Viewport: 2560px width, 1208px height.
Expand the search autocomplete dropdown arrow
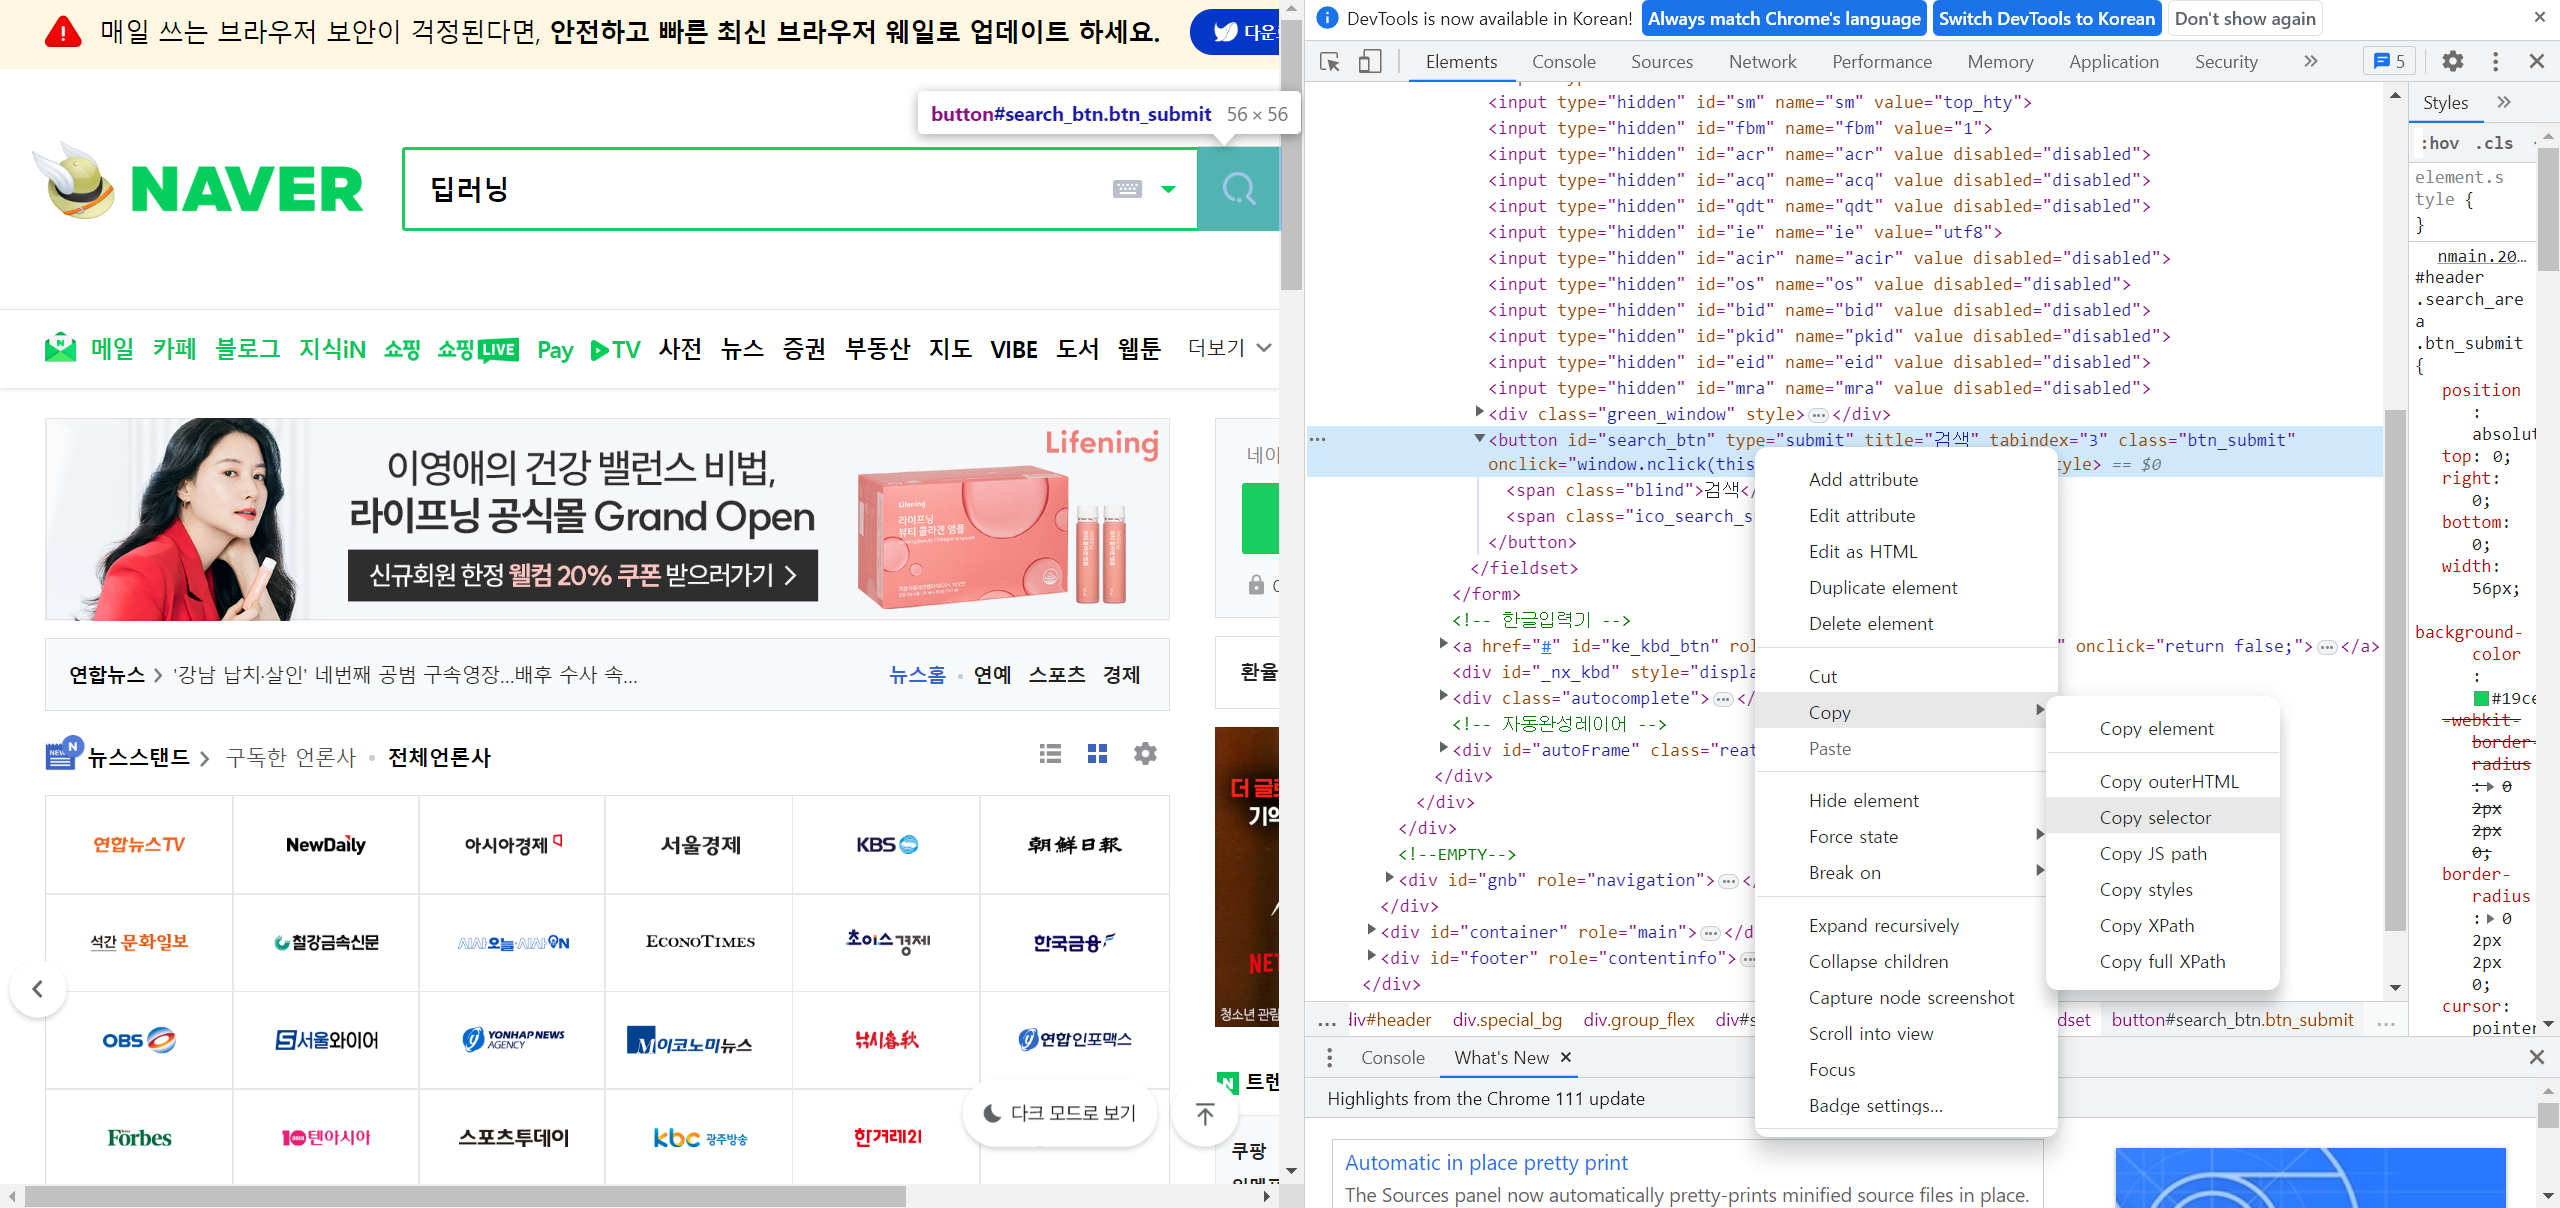1168,189
